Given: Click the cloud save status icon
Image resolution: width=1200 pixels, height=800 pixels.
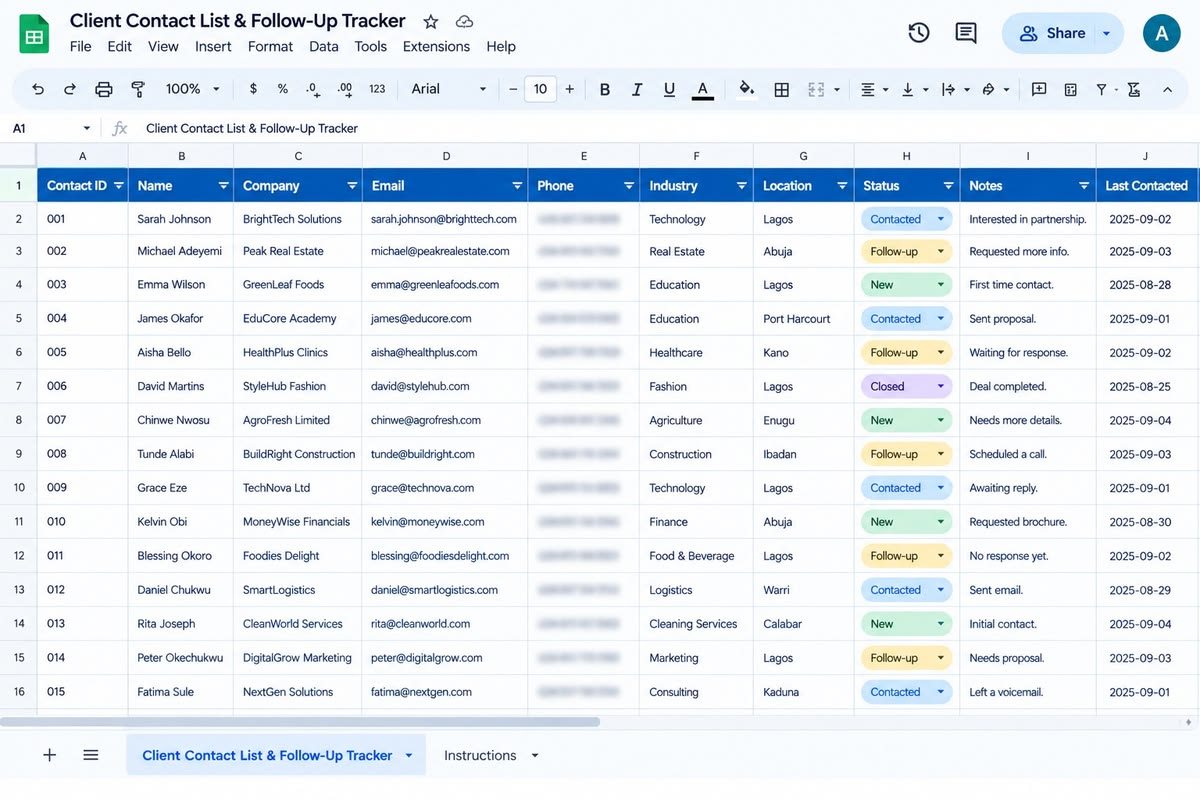Looking at the screenshot, I should (x=464, y=21).
